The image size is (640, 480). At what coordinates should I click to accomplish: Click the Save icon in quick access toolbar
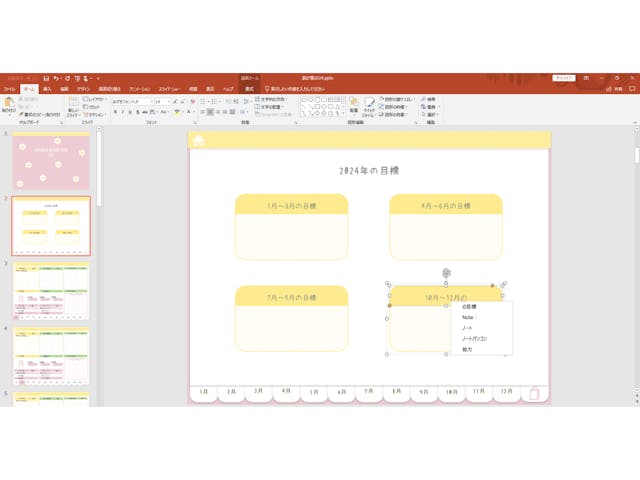pos(46,78)
